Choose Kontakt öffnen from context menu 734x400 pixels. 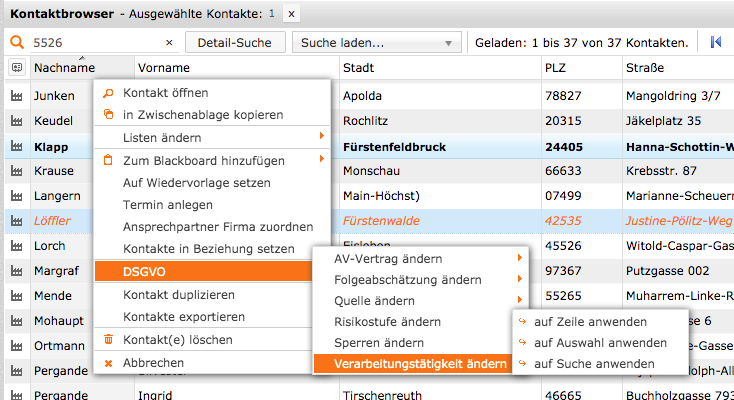pos(166,93)
